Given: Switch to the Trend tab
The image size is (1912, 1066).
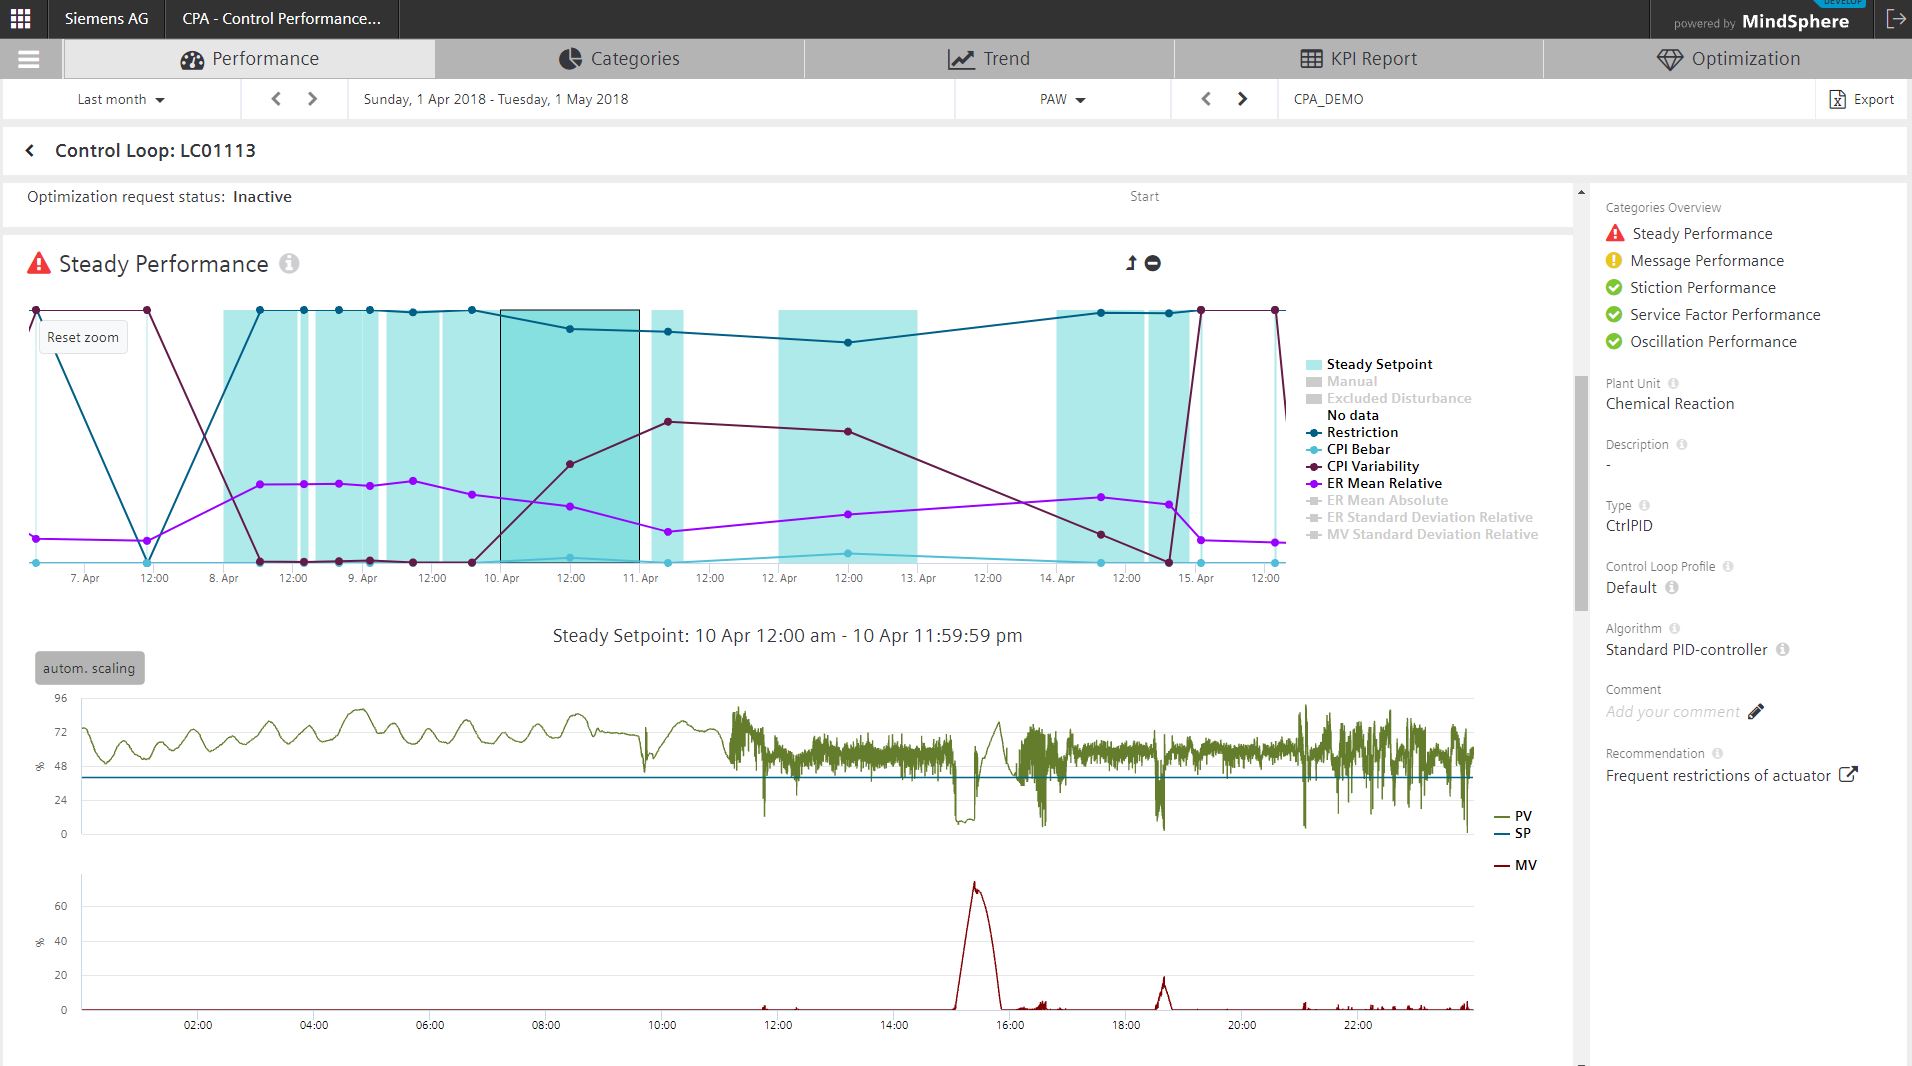Looking at the screenshot, I should coord(988,59).
